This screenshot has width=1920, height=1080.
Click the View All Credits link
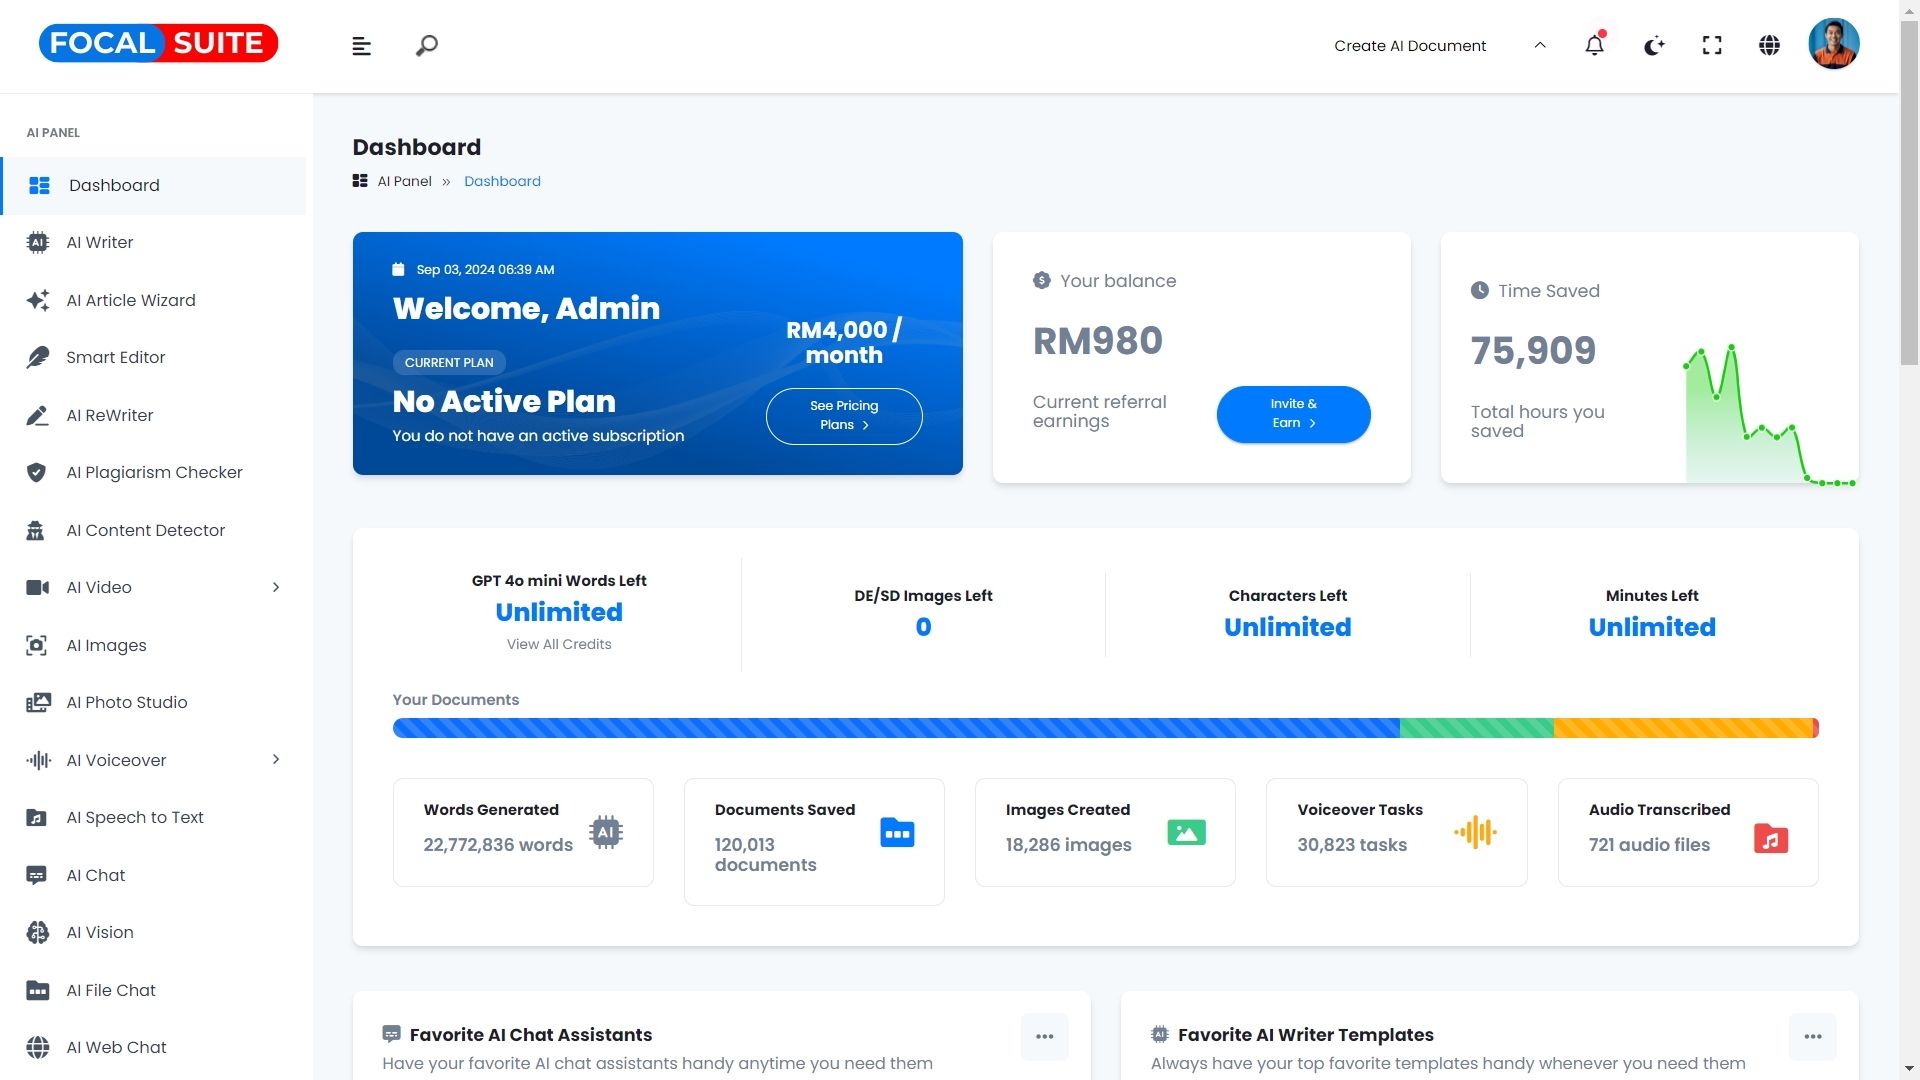pos(558,645)
